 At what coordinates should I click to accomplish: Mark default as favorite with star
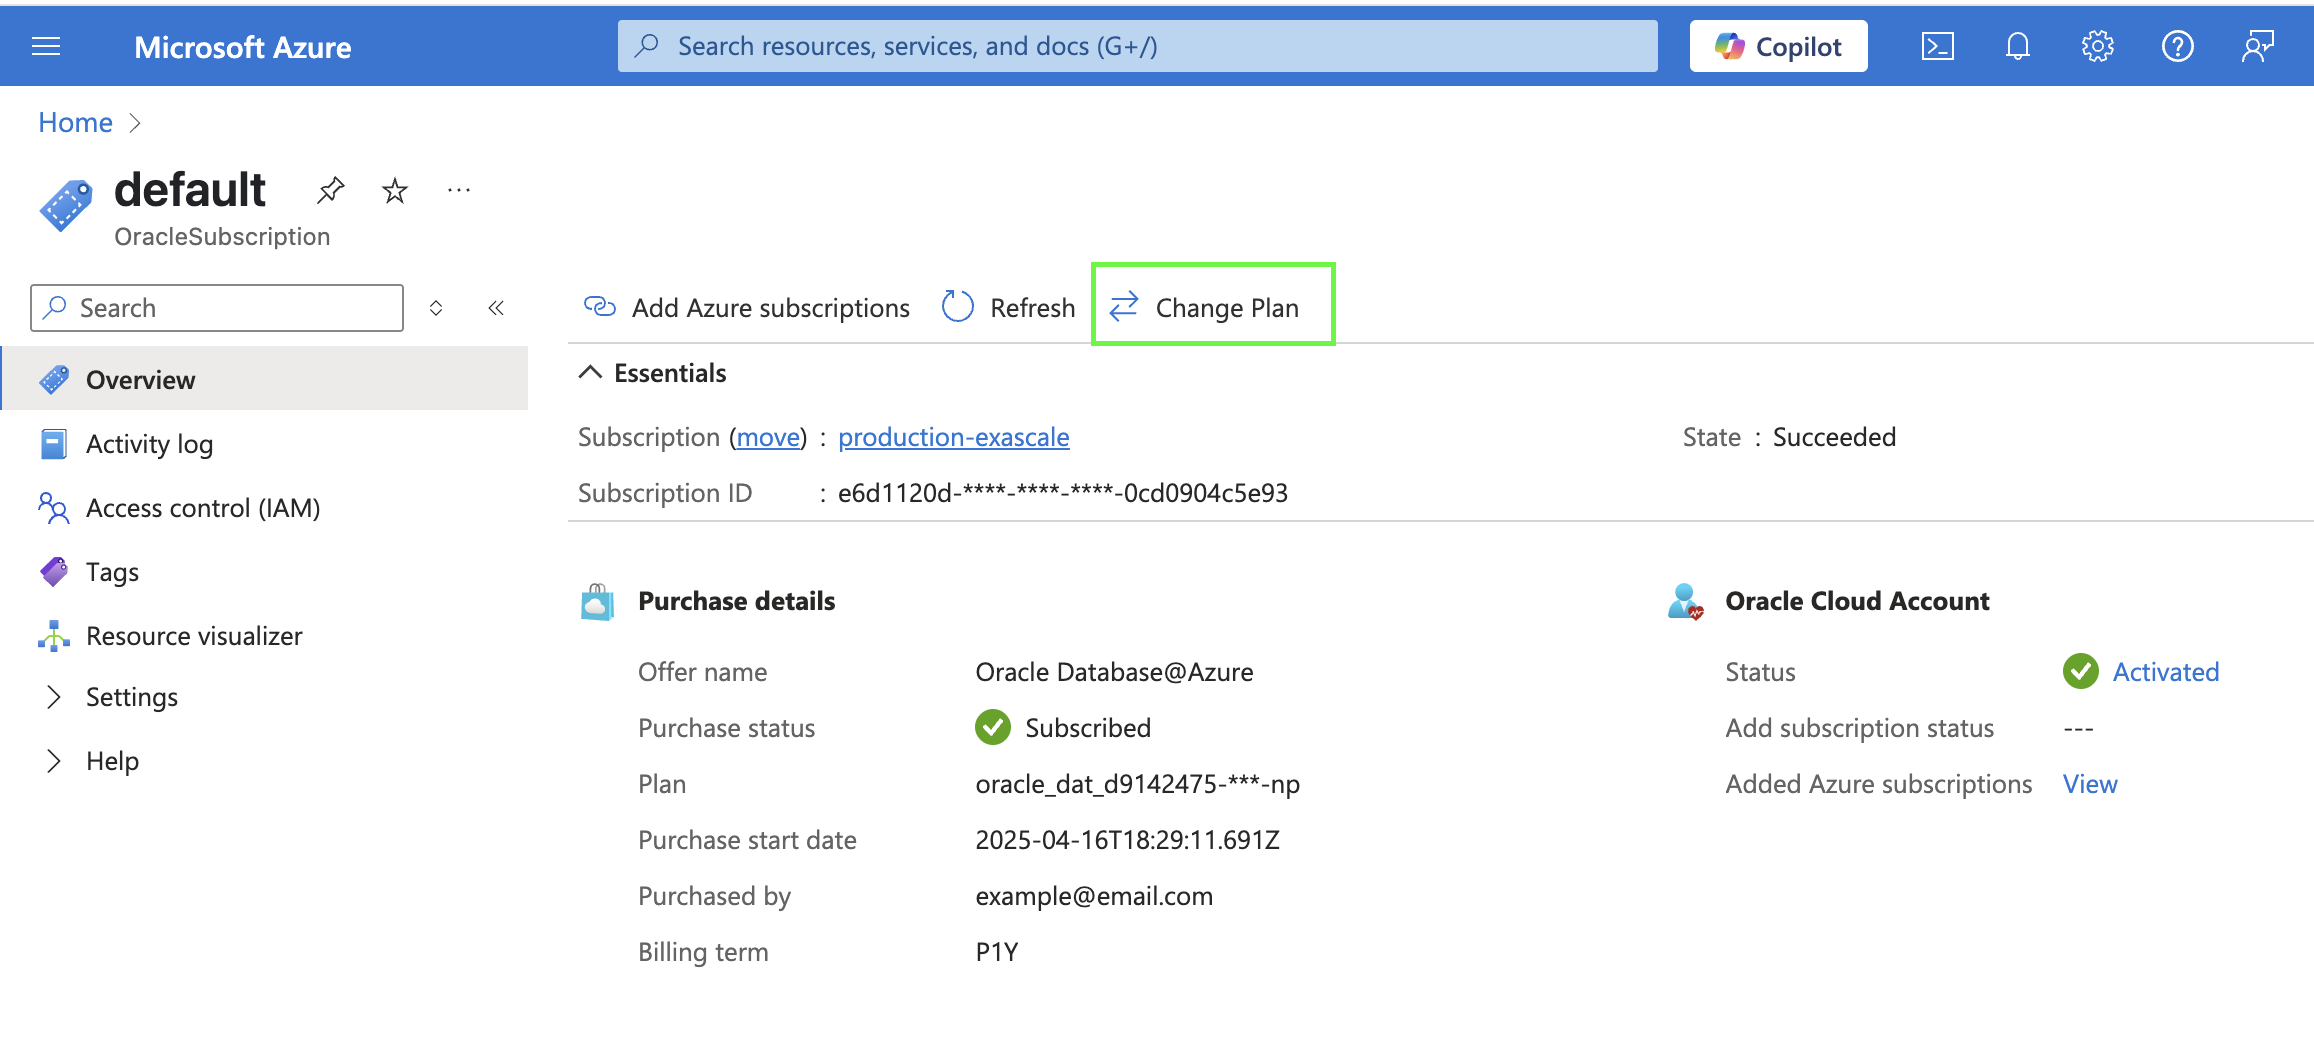[x=395, y=190]
